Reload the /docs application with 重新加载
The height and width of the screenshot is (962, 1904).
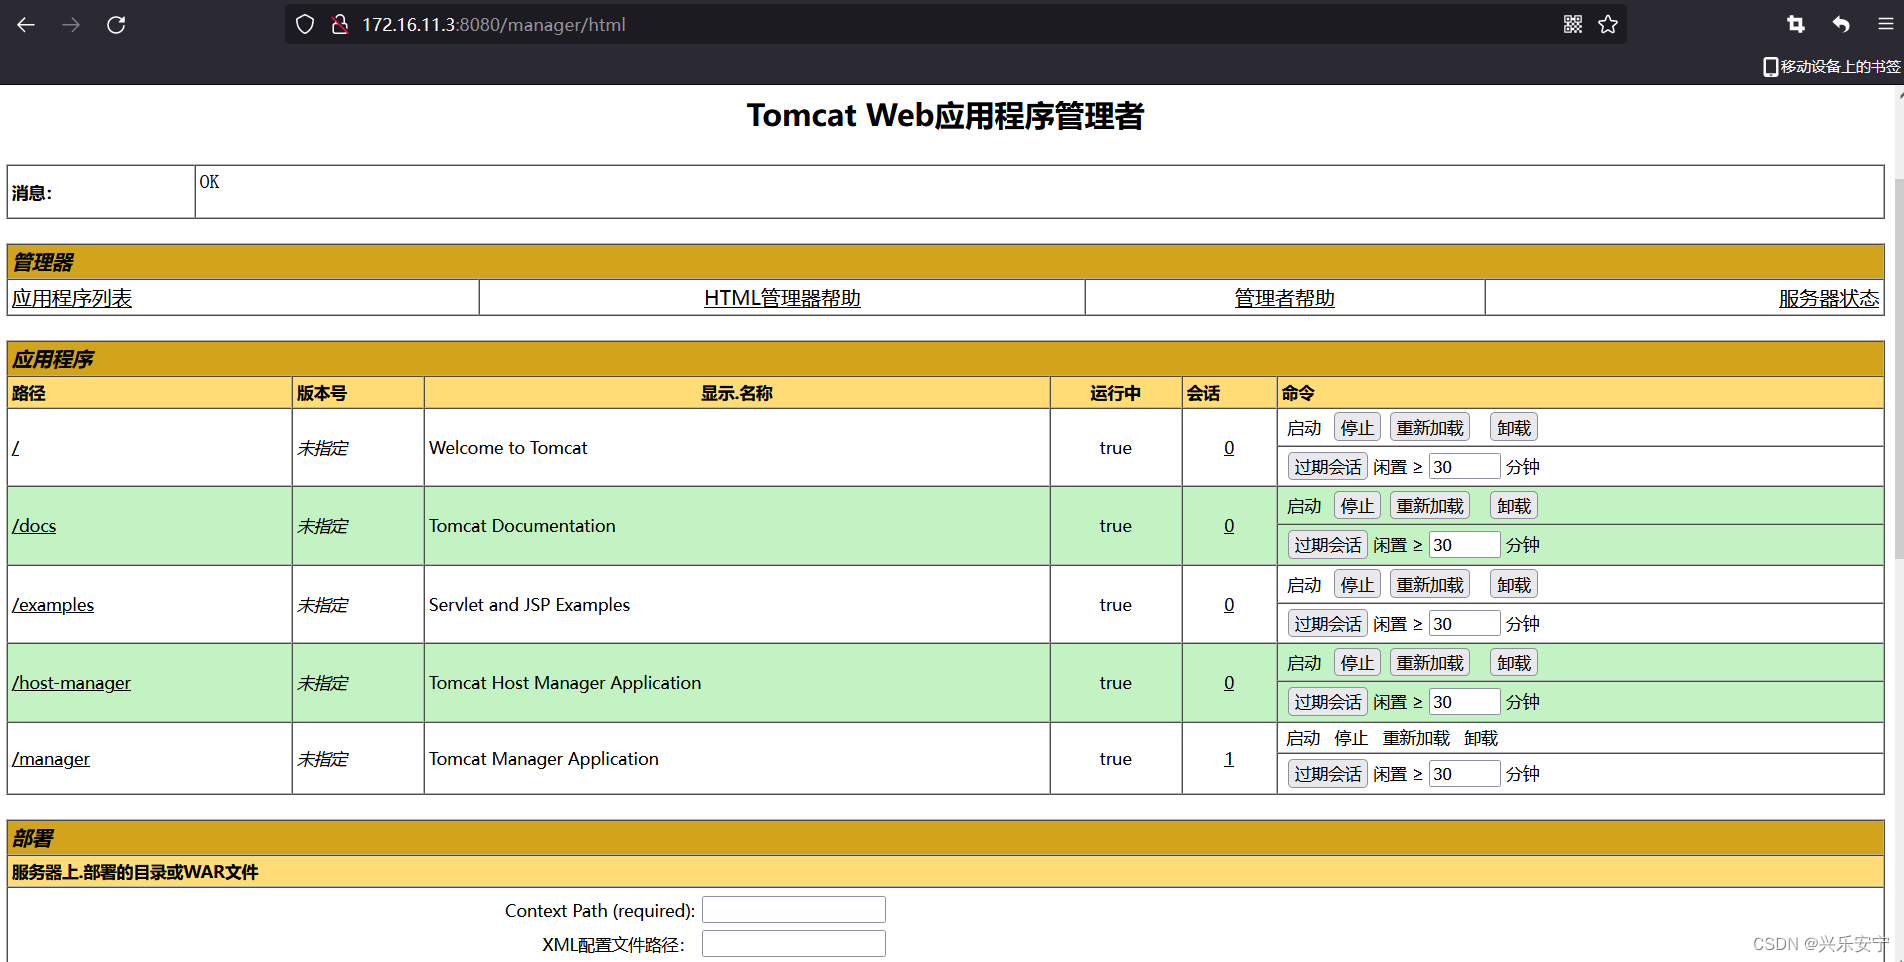(1430, 506)
